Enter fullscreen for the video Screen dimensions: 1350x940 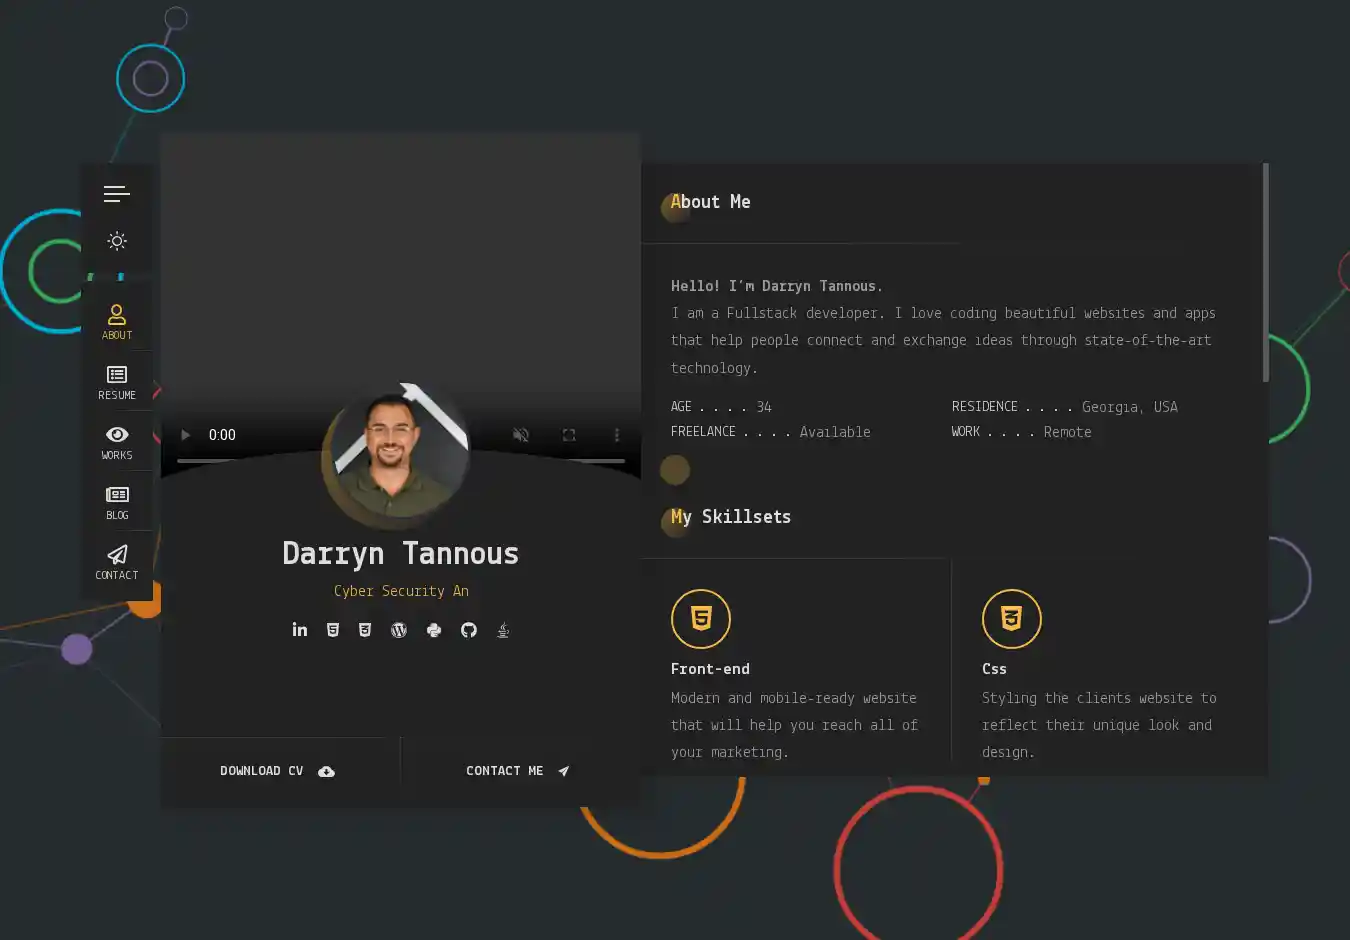point(569,435)
